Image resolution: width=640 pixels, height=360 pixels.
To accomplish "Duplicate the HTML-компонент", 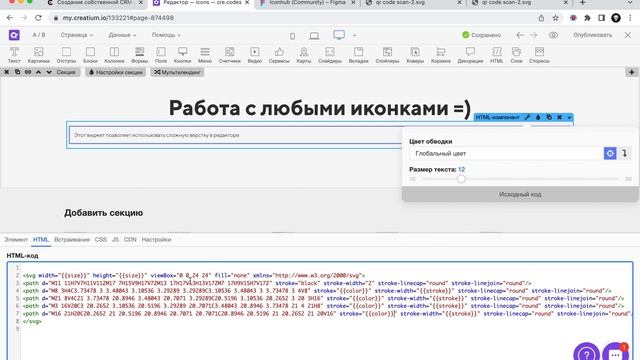I will click(x=549, y=118).
